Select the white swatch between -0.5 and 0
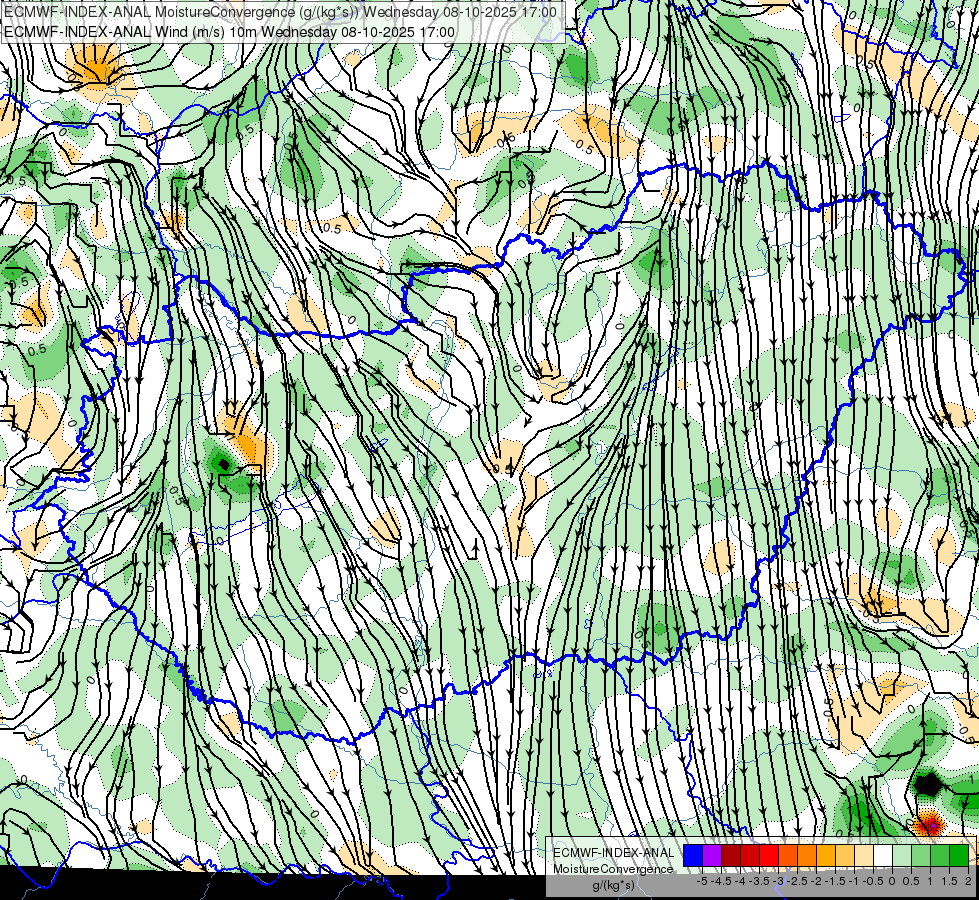This screenshot has height=900, width=979. 883,855
